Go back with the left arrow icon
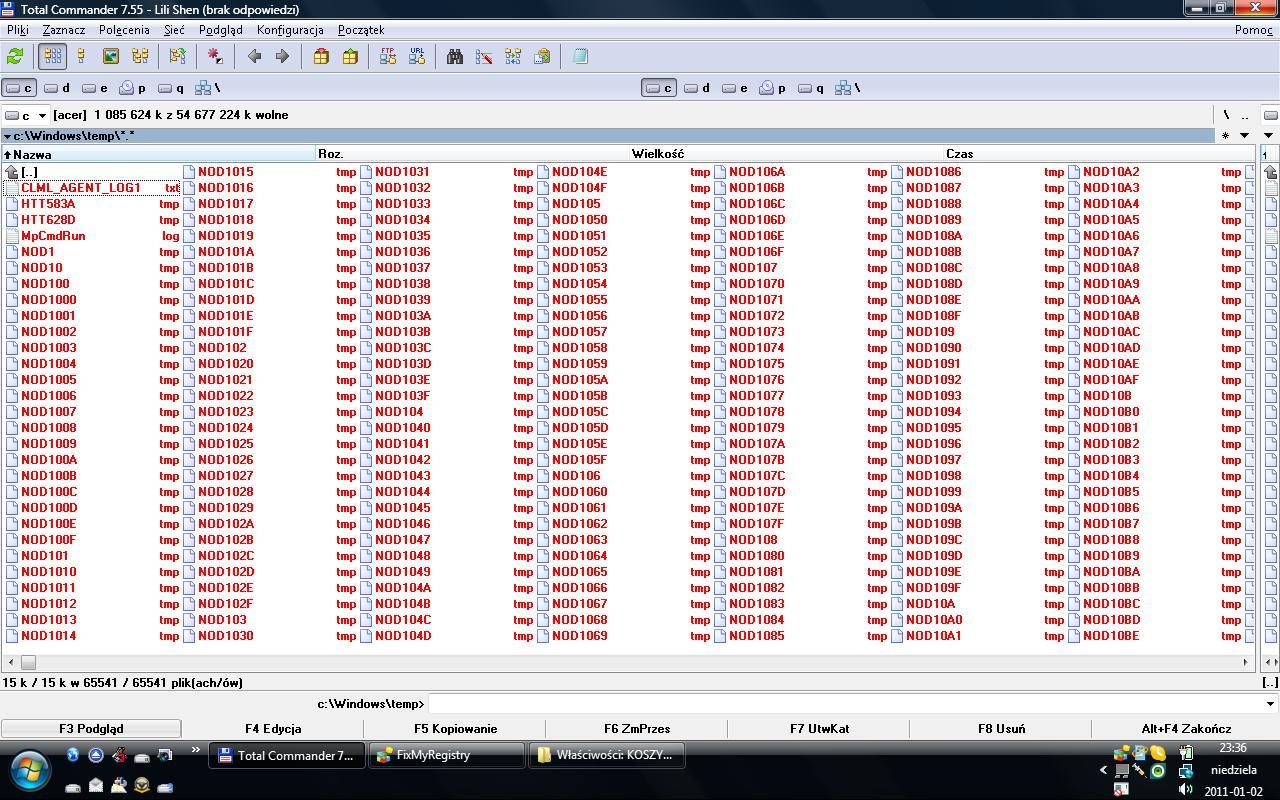This screenshot has width=1280, height=800. tap(254, 57)
